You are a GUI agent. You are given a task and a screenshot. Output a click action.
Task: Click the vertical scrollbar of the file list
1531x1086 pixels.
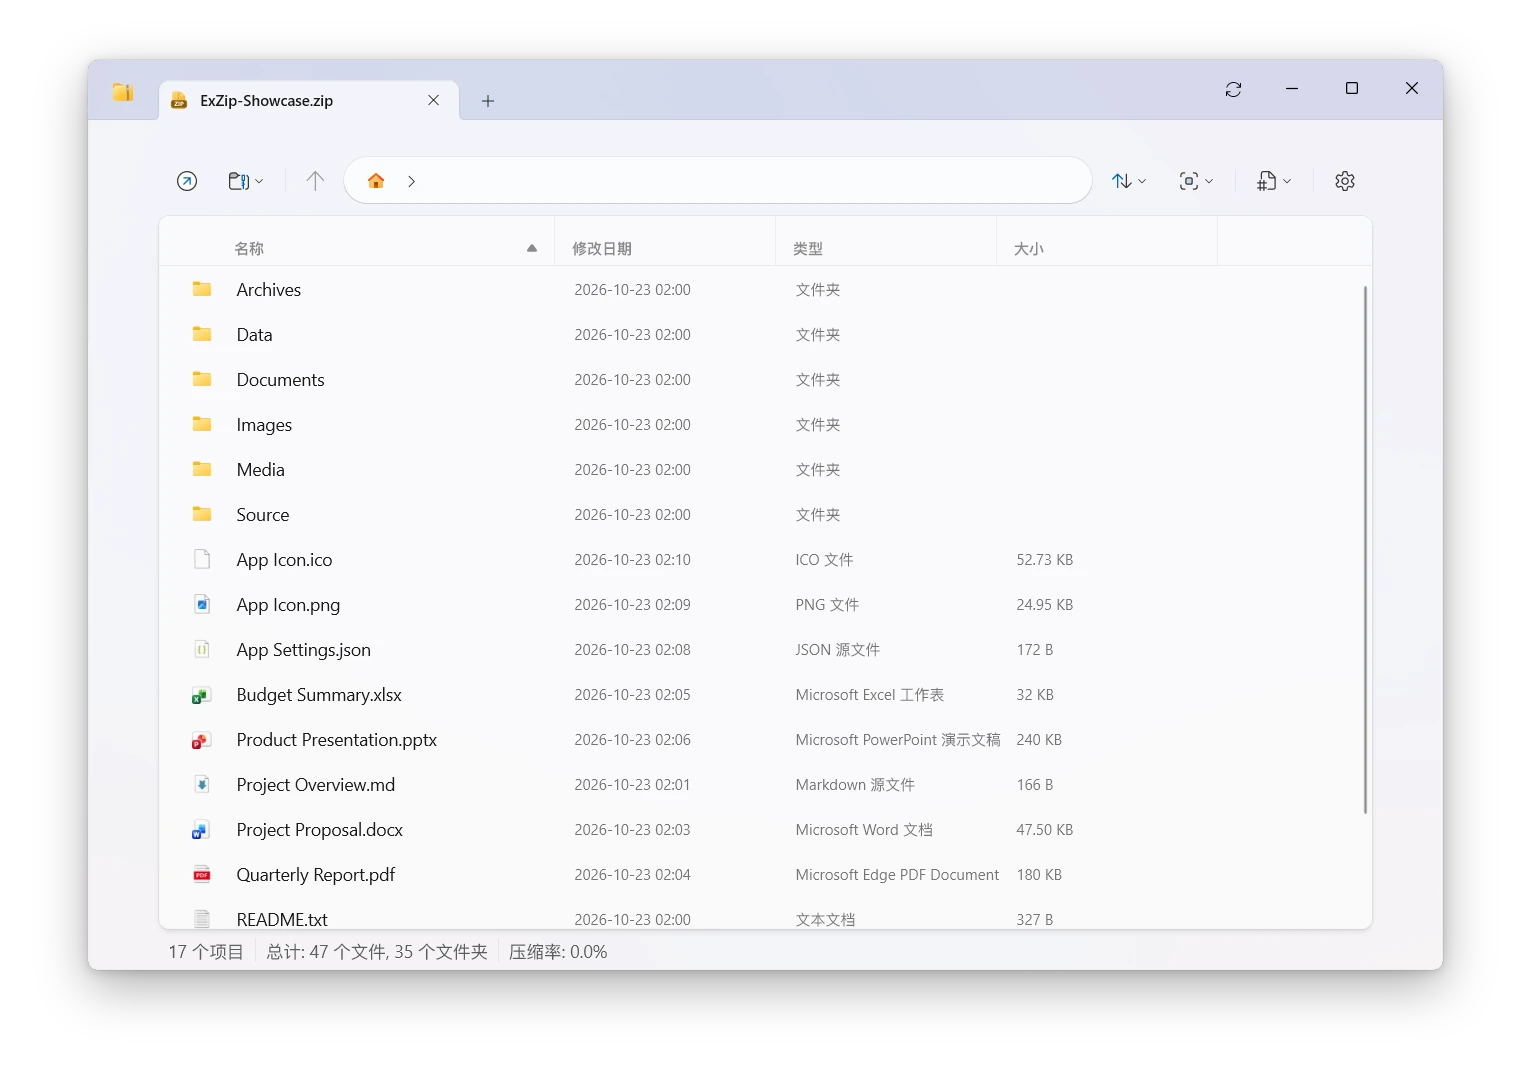1365,550
